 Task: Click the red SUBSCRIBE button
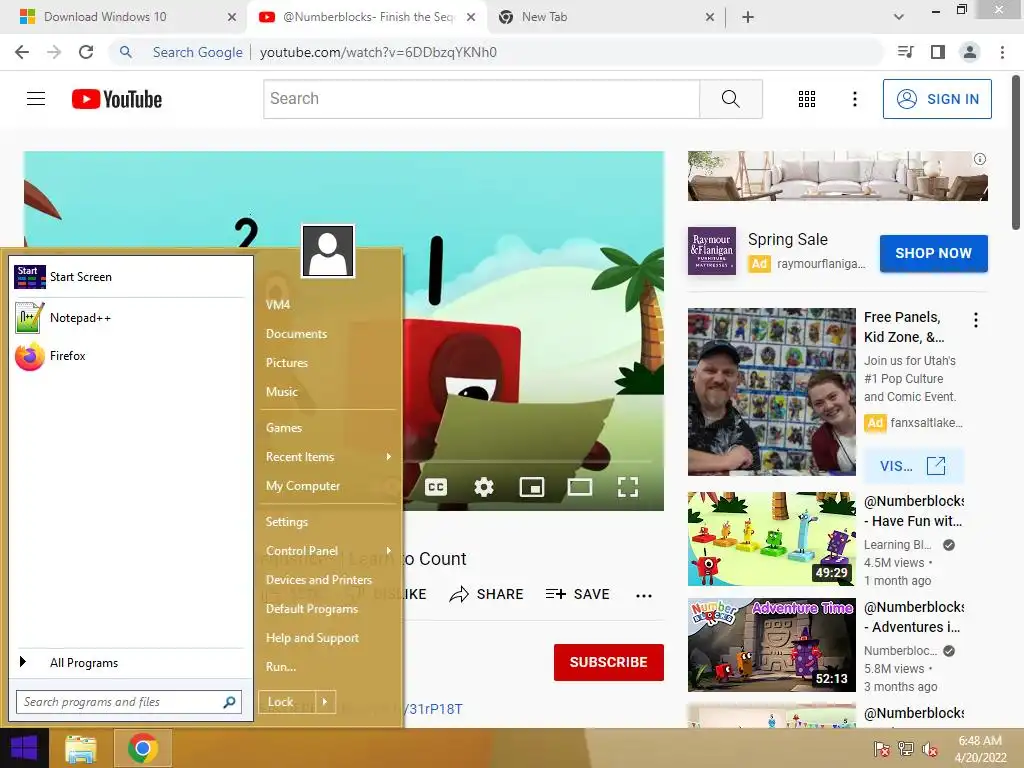[x=609, y=662]
